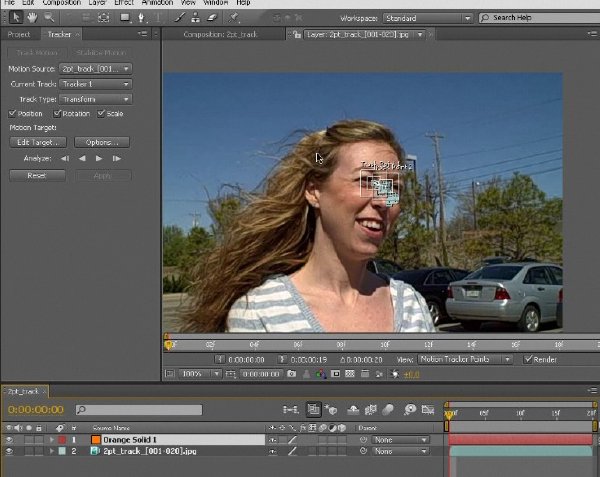600x477 pixels.
Task: Uncheck the Render checkbox
Action: pos(528,359)
